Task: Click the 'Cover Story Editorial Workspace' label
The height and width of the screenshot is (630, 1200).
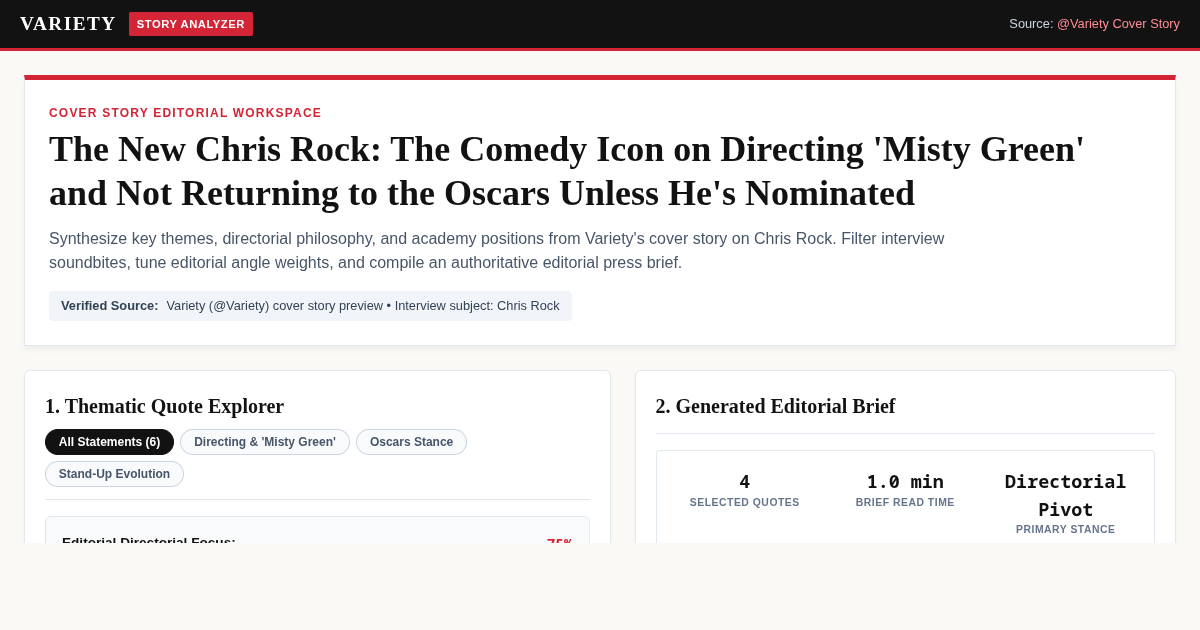Action: click(x=185, y=113)
